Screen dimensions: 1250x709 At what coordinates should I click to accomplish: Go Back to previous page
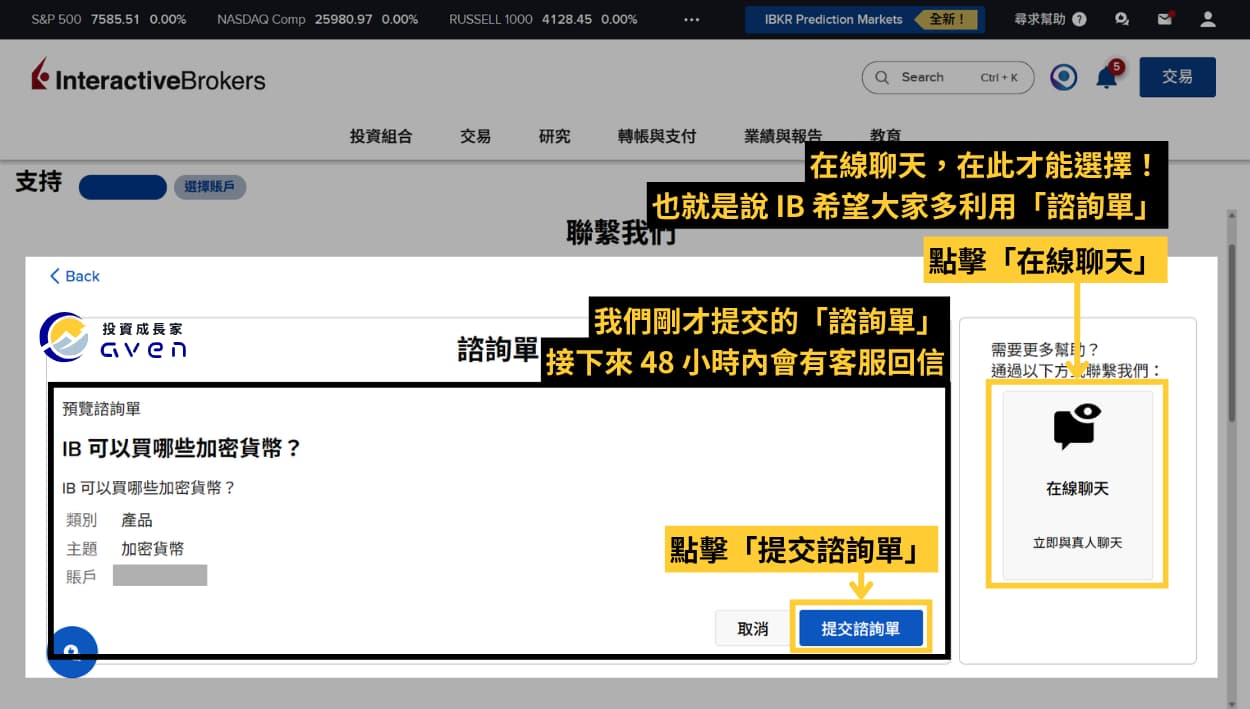point(75,276)
